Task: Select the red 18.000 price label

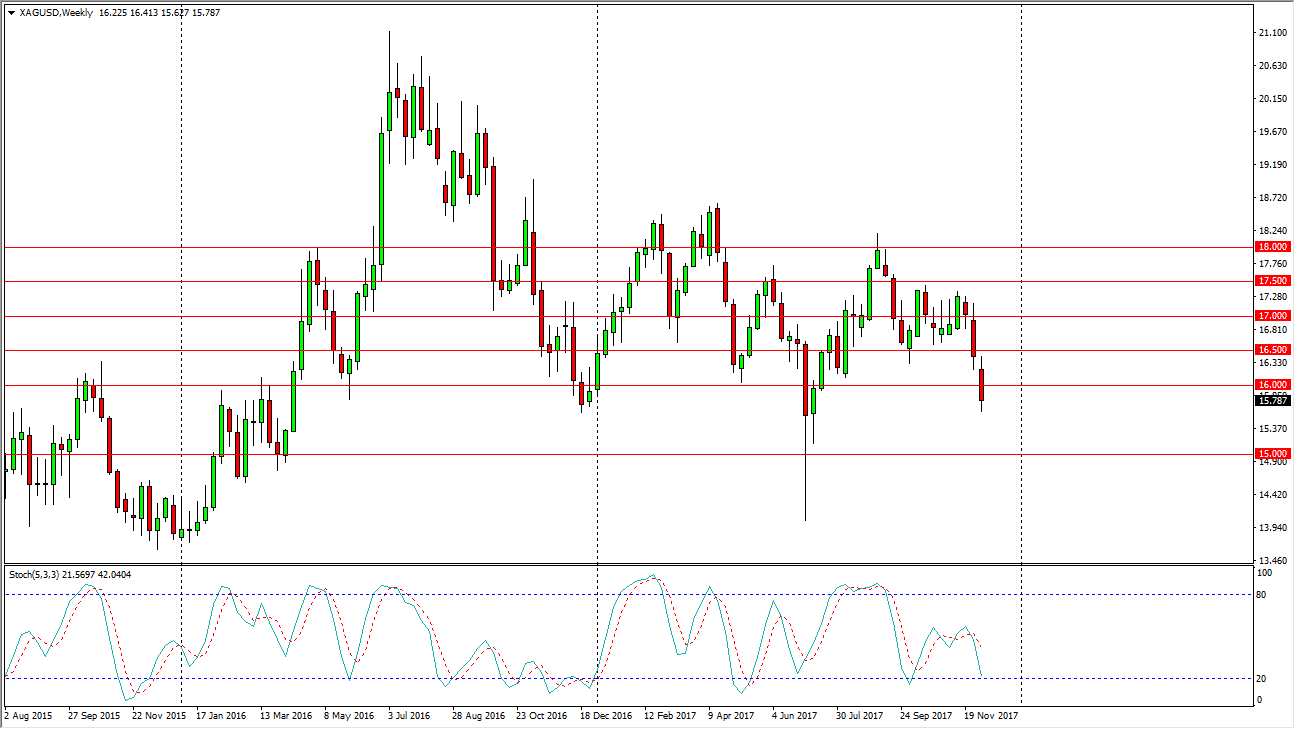Action: [1272, 247]
